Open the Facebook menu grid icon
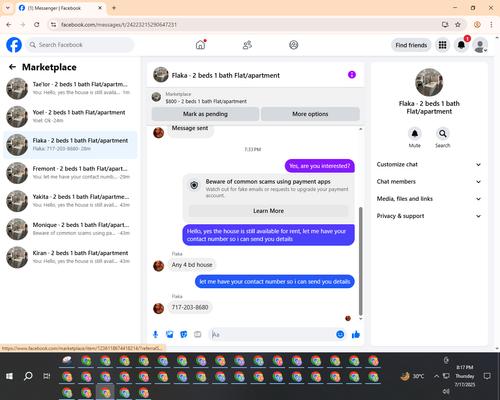Image resolution: width=500 pixels, height=400 pixels. pos(442,45)
